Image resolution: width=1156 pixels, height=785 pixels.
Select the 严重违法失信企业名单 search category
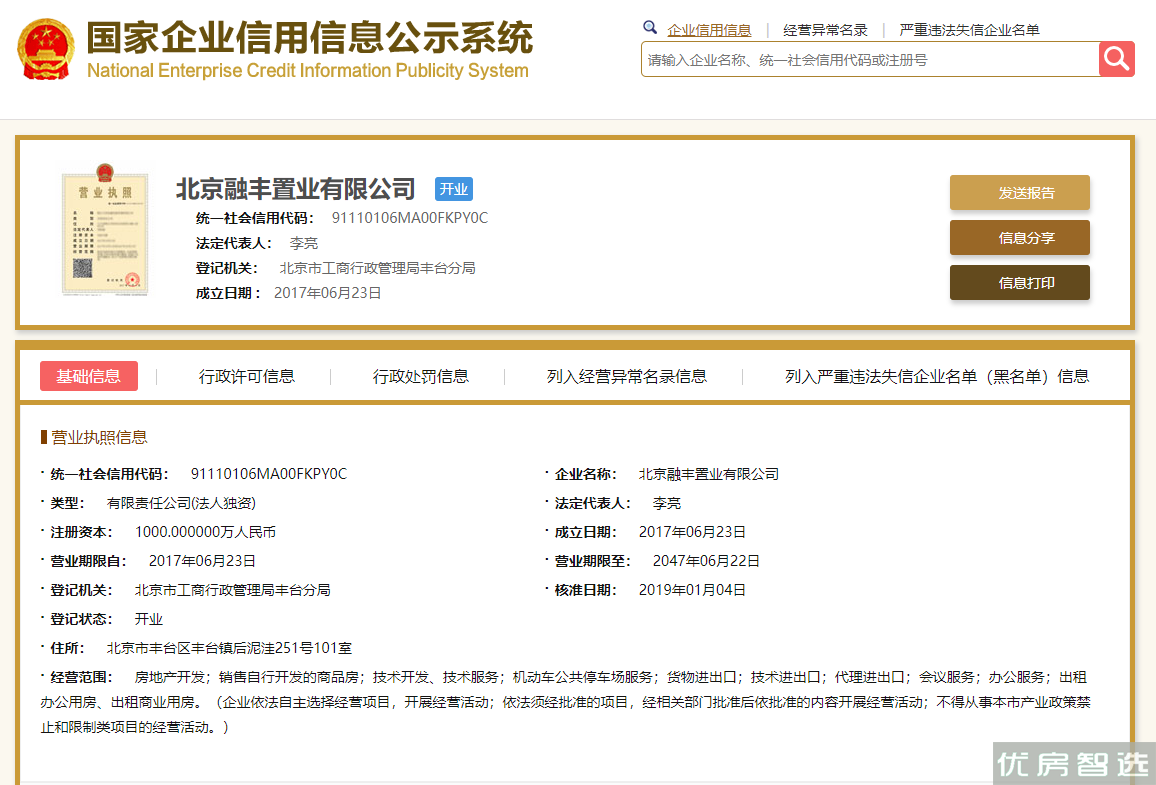(x=969, y=30)
